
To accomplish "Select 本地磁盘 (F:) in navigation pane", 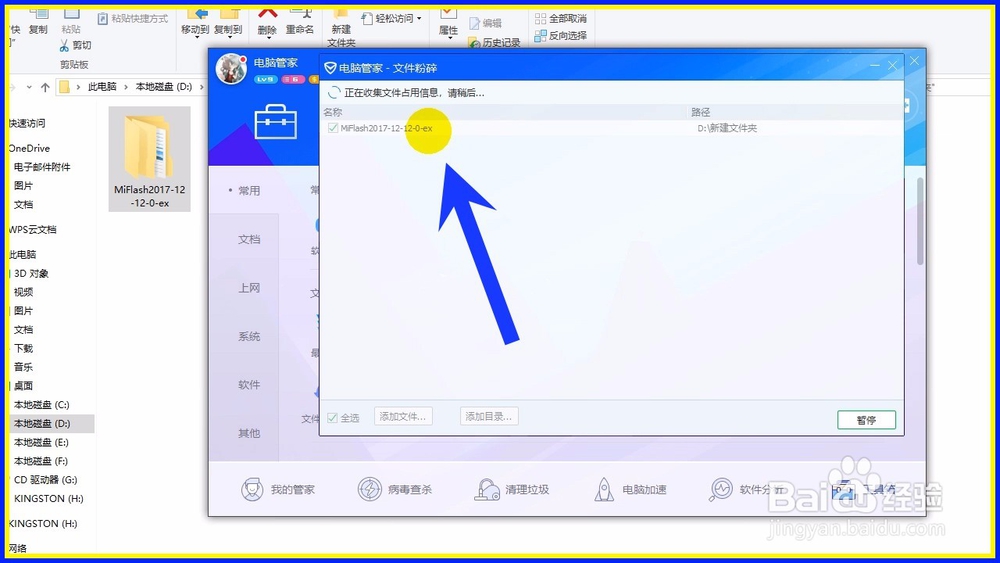I will 41,461.
